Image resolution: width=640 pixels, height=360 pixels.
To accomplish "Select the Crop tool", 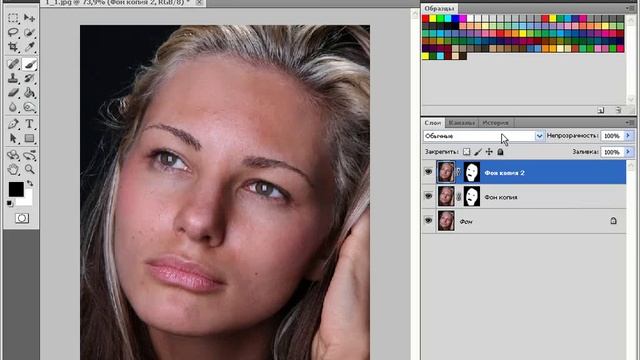I will [x=13, y=47].
